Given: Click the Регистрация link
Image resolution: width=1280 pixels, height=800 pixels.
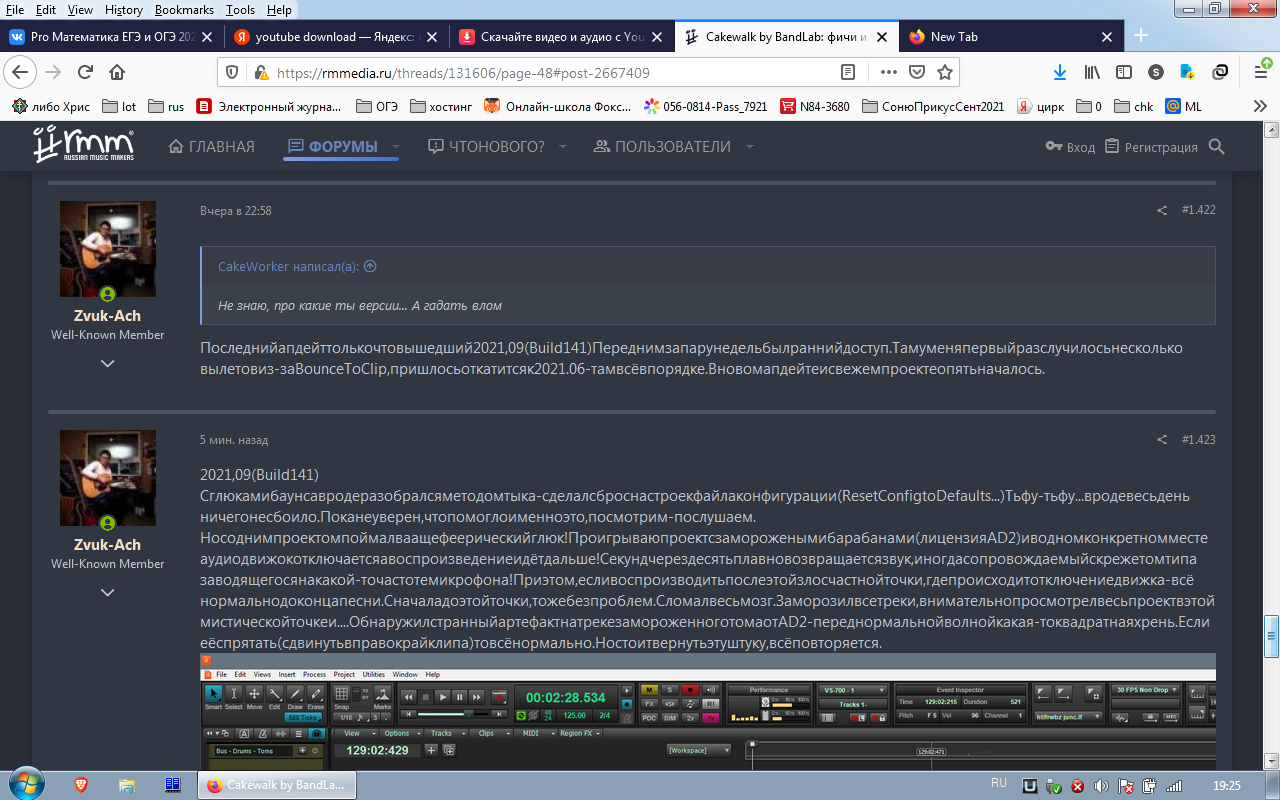Looking at the screenshot, I should [1151, 147].
